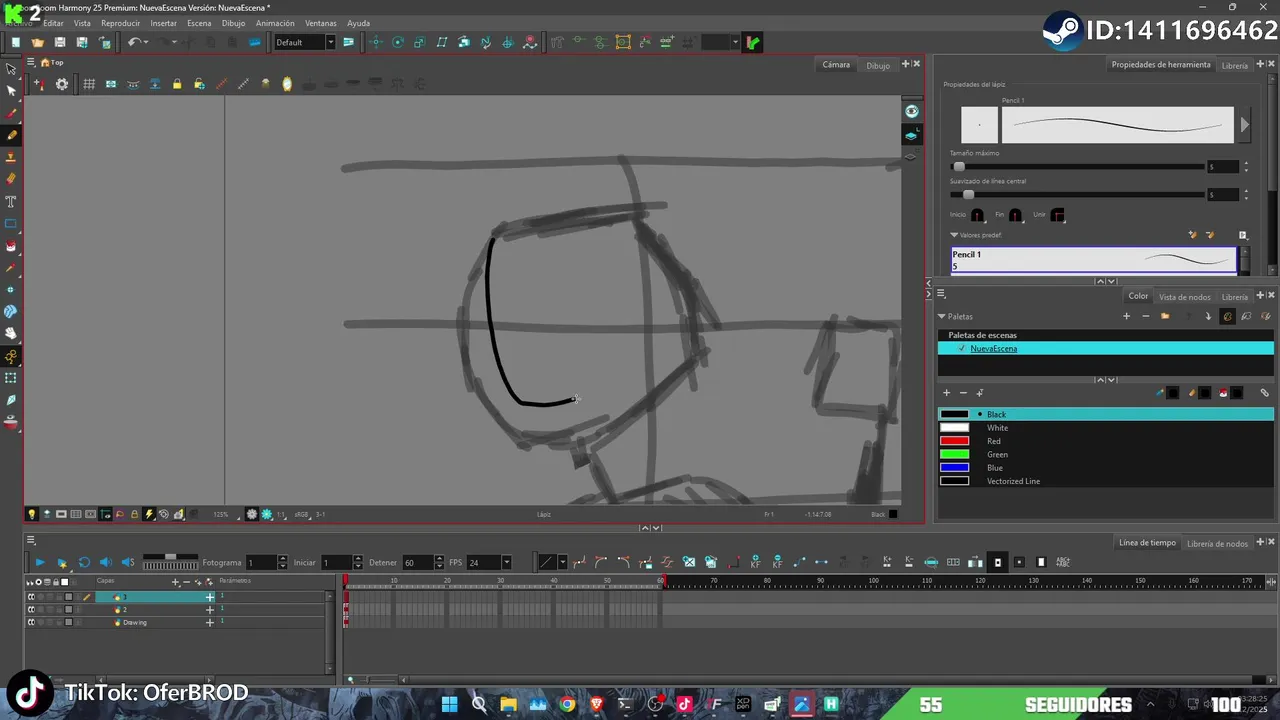Open the Unir join style dropdown
The width and height of the screenshot is (1280, 720).
tap(1058, 215)
